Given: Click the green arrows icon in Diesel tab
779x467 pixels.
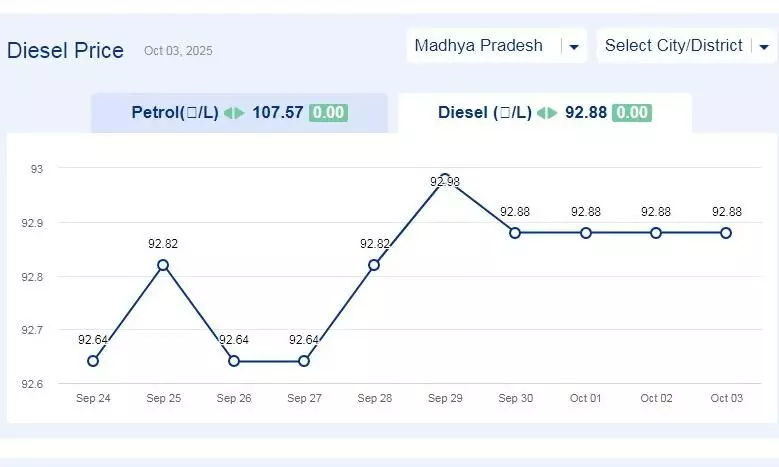Looking at the screenshot, I should (547, 113).
